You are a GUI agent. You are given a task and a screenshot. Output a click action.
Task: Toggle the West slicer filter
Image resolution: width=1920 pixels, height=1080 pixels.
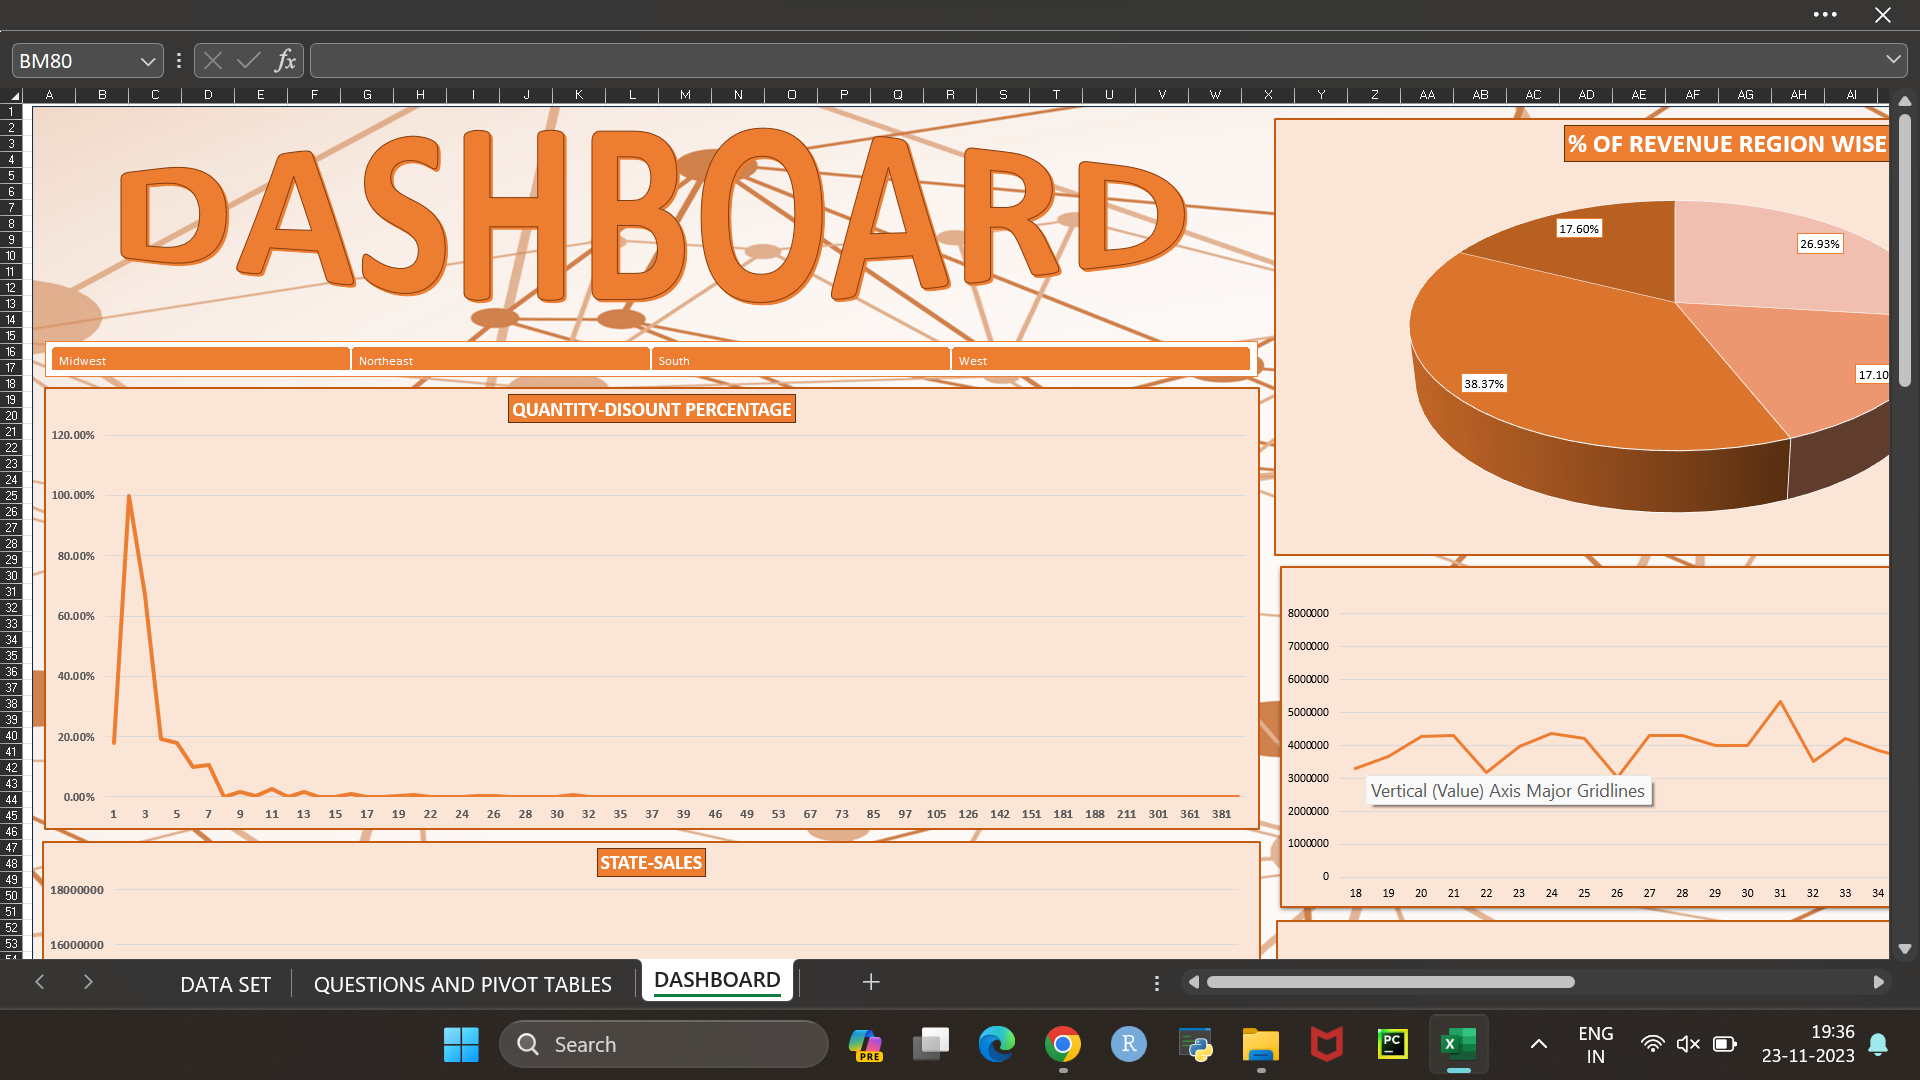[x=1100, y=360]
